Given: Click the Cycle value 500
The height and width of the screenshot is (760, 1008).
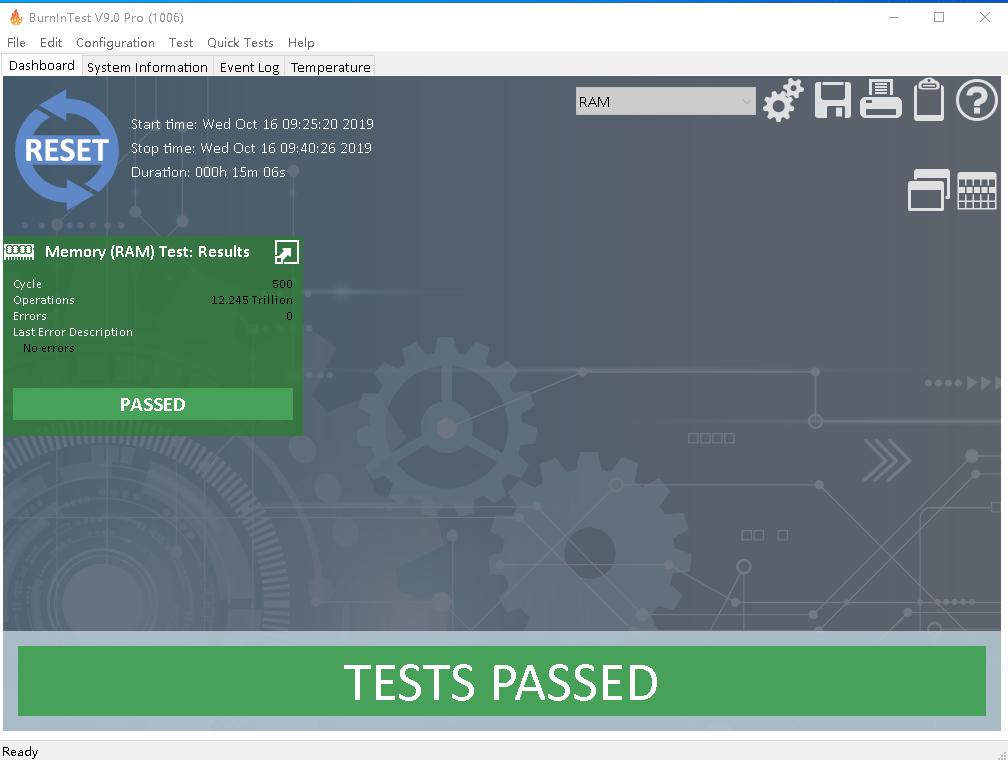Looking at the screenshot, I should click(282, 284).
